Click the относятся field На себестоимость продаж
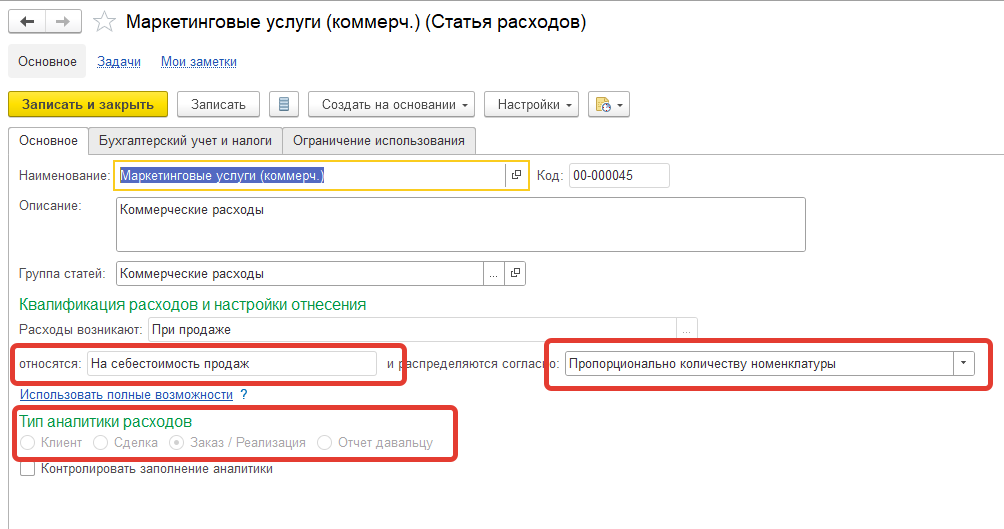Viewport: 1004px width, 529px height. (x=232, y=363)
